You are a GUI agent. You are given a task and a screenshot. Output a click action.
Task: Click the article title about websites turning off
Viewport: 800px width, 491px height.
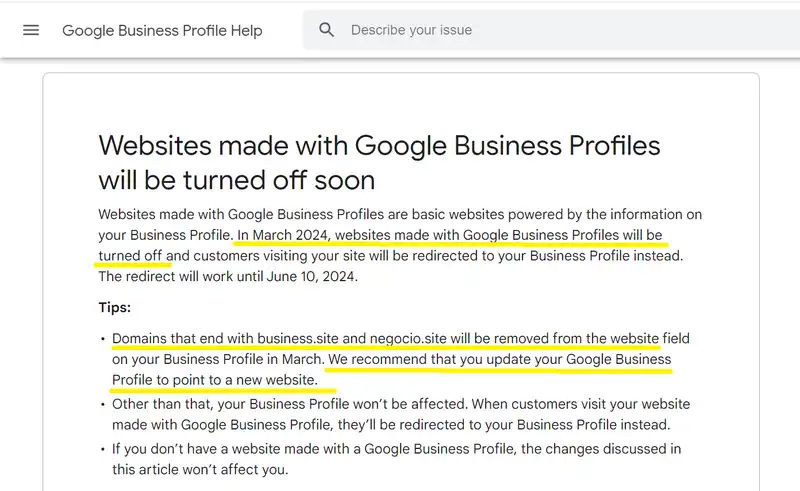[379, 162]
